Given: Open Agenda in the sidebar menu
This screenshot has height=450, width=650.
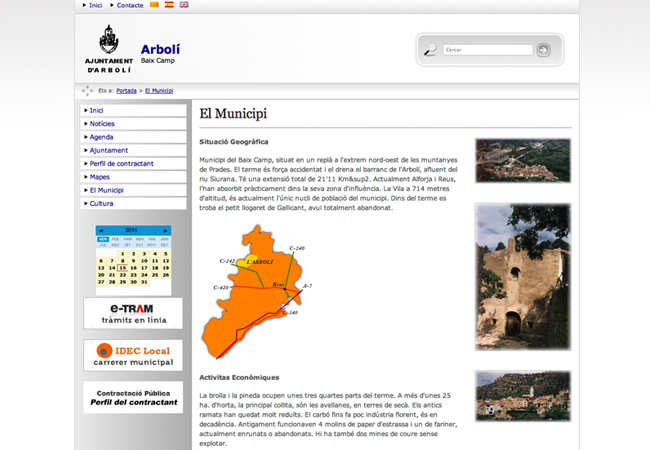Looking at the screenshot, I should click(x=133, y=137).
